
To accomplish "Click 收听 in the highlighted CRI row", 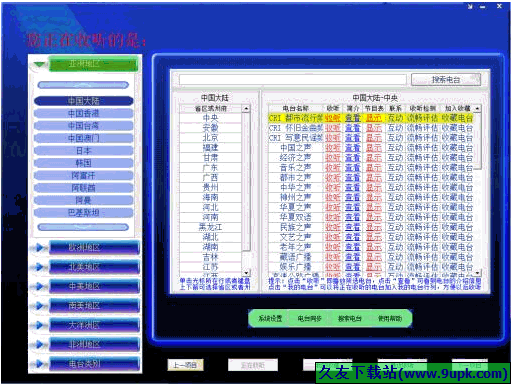I will [x=333, y=118].
